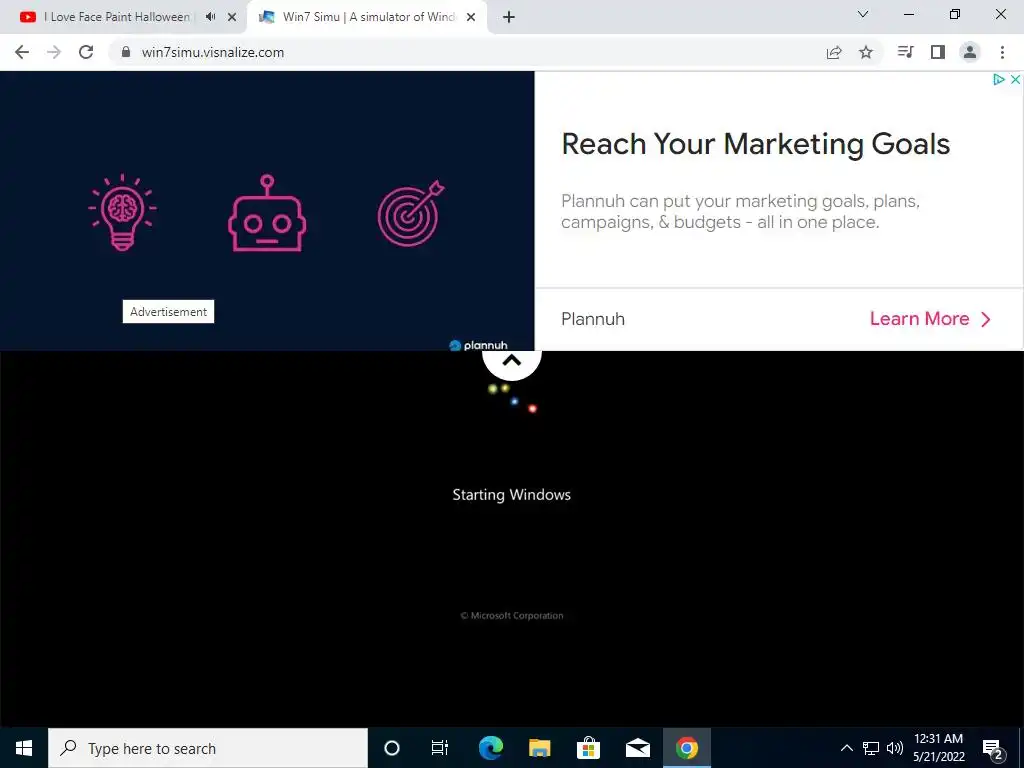The image size is (1024, 768).
Task: Close the ad with the X icon
Action: [1015, 79]
